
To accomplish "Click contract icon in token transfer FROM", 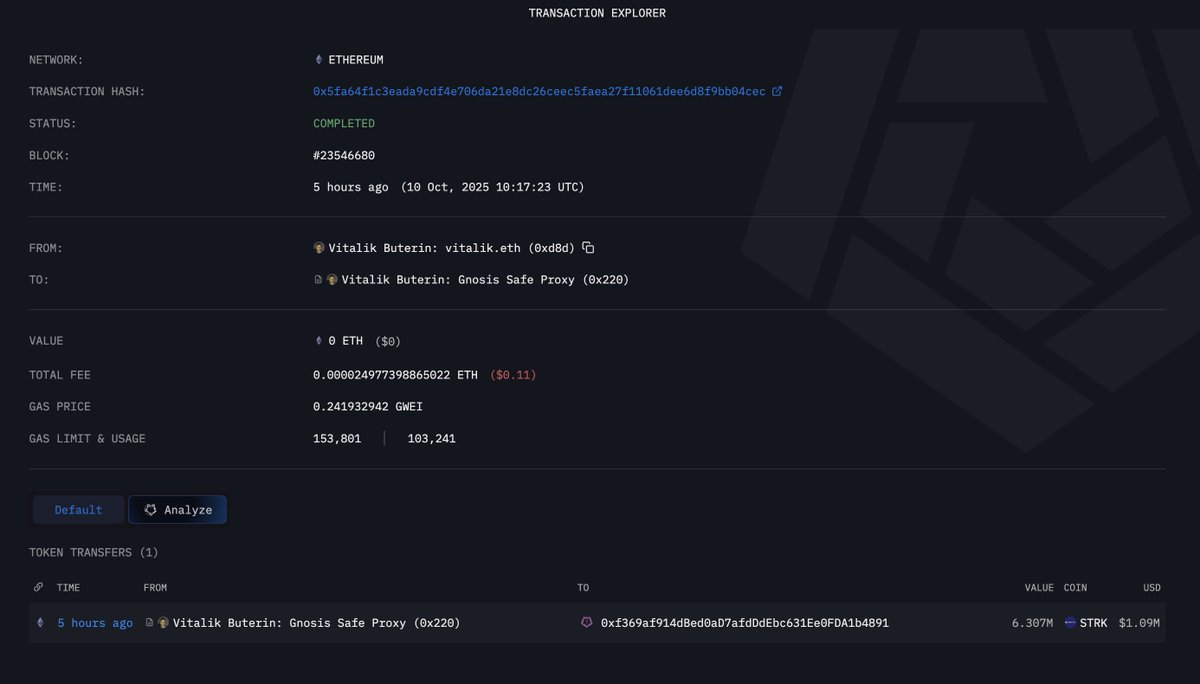I will pyautogui.click(x=150, y=623).
